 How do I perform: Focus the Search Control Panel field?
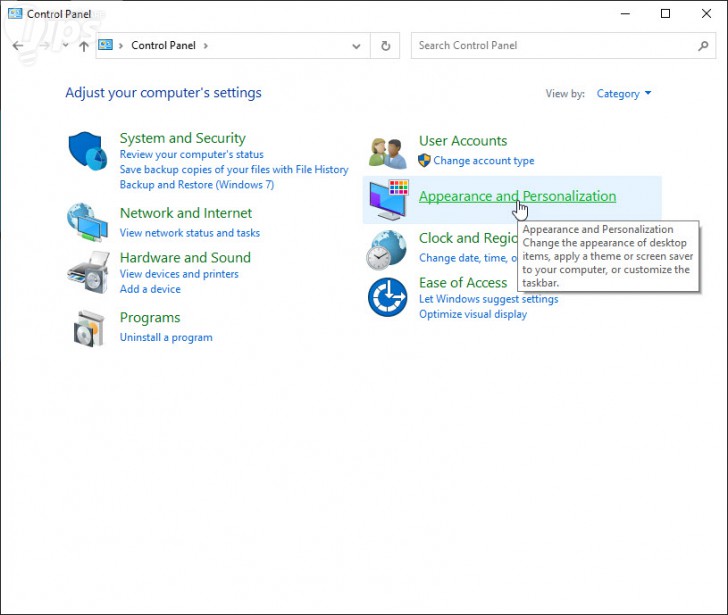pos(563,45)
